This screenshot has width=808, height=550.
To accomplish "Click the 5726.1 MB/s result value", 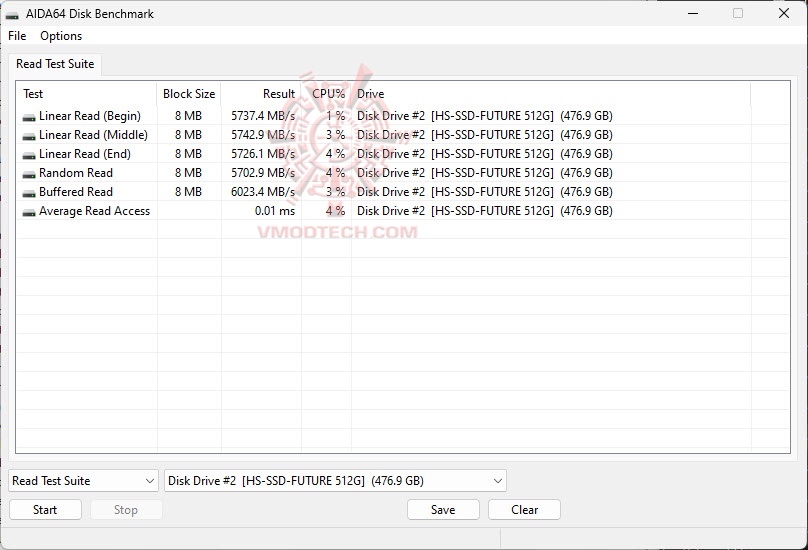I will [x=263, y=154].
